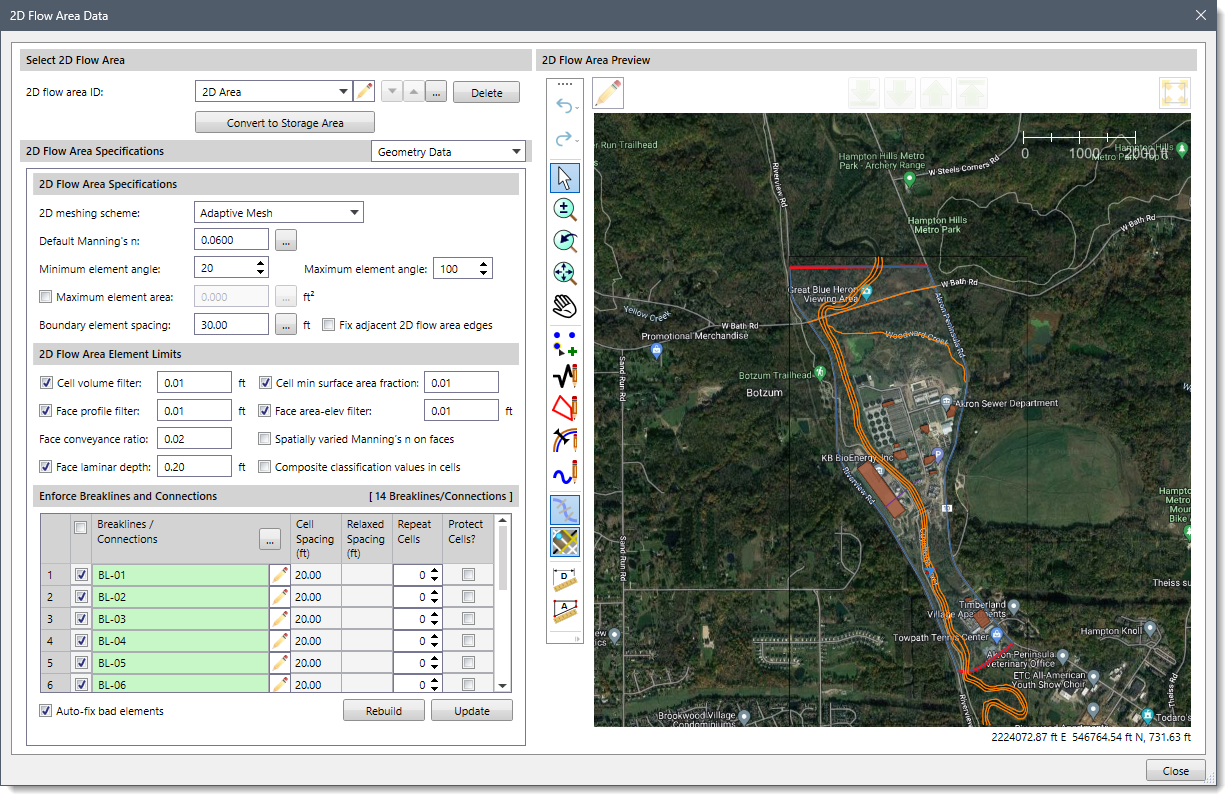Uncheck Auto-fix bad elements
Viewport: 1229px width, 796px height.
tap(46, 711)
